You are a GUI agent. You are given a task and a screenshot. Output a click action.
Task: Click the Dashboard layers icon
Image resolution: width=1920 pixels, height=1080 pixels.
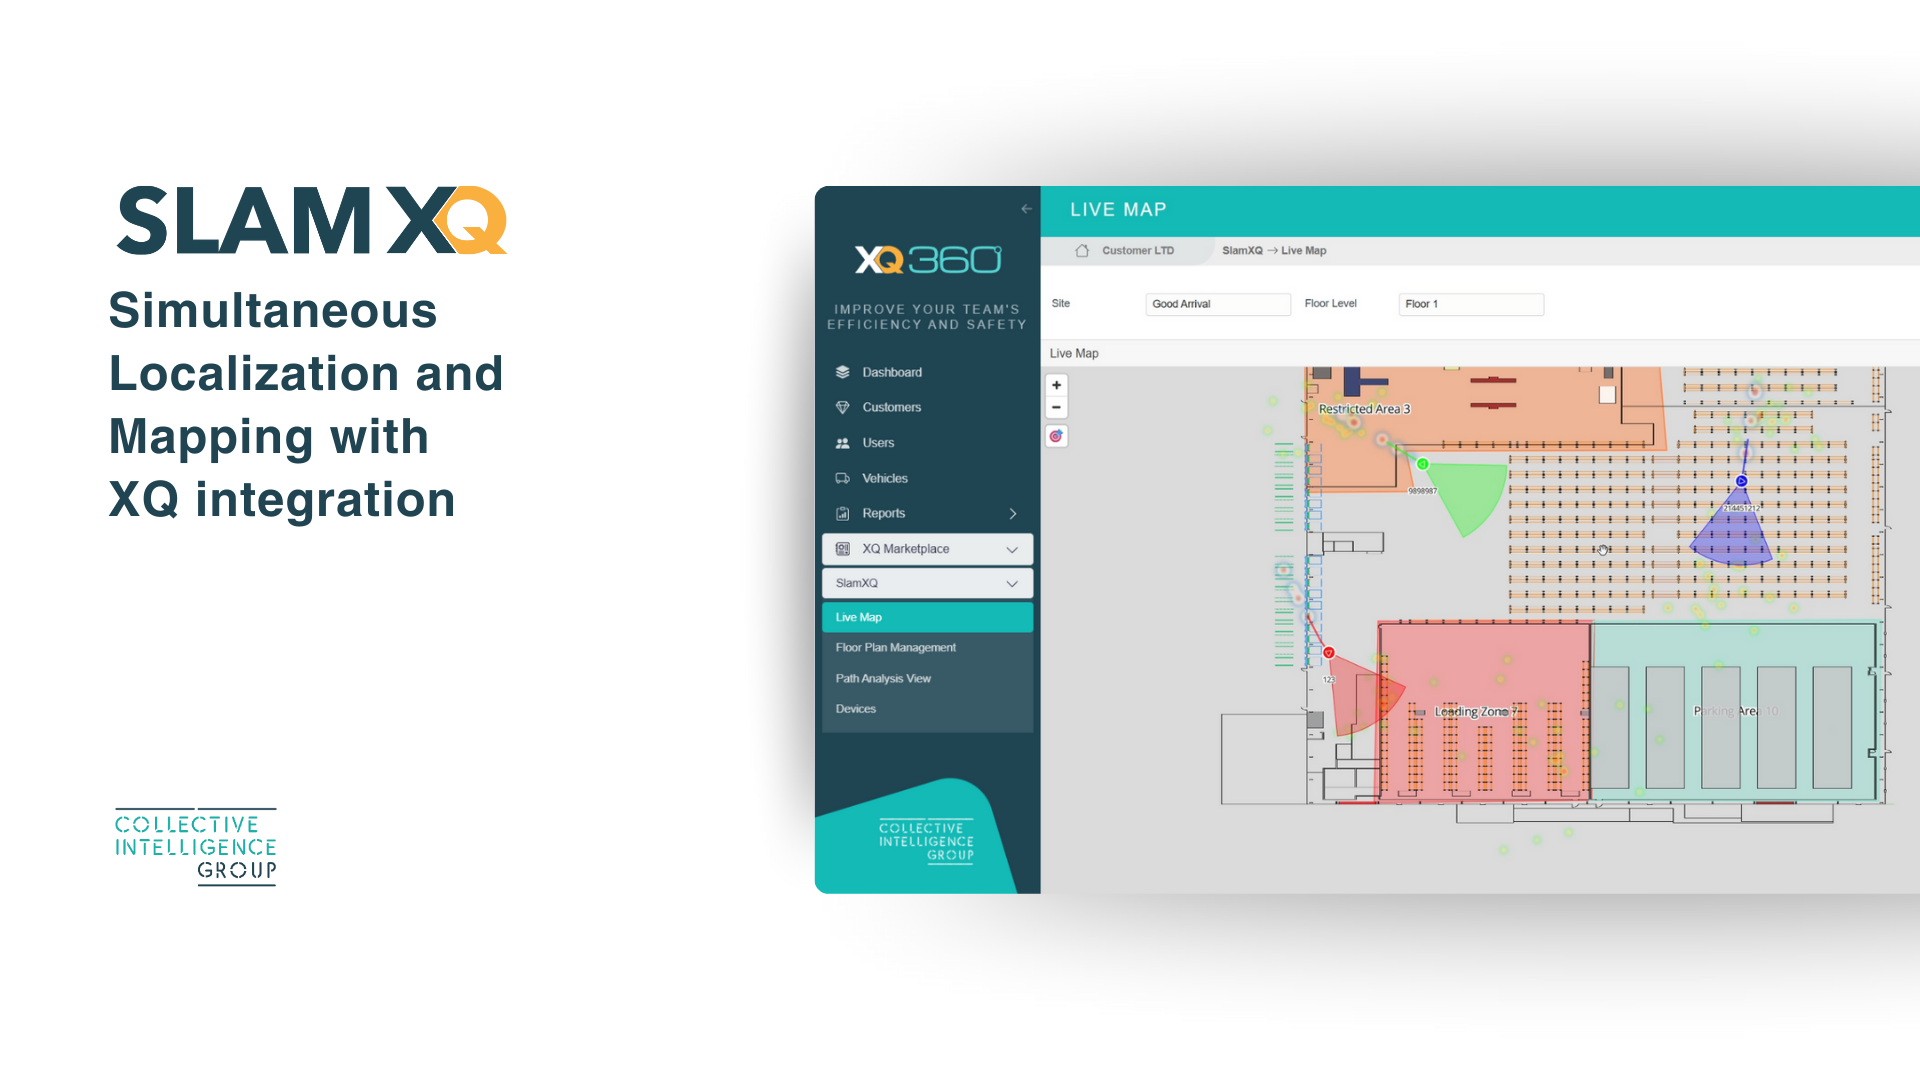(x=842, y=372)
